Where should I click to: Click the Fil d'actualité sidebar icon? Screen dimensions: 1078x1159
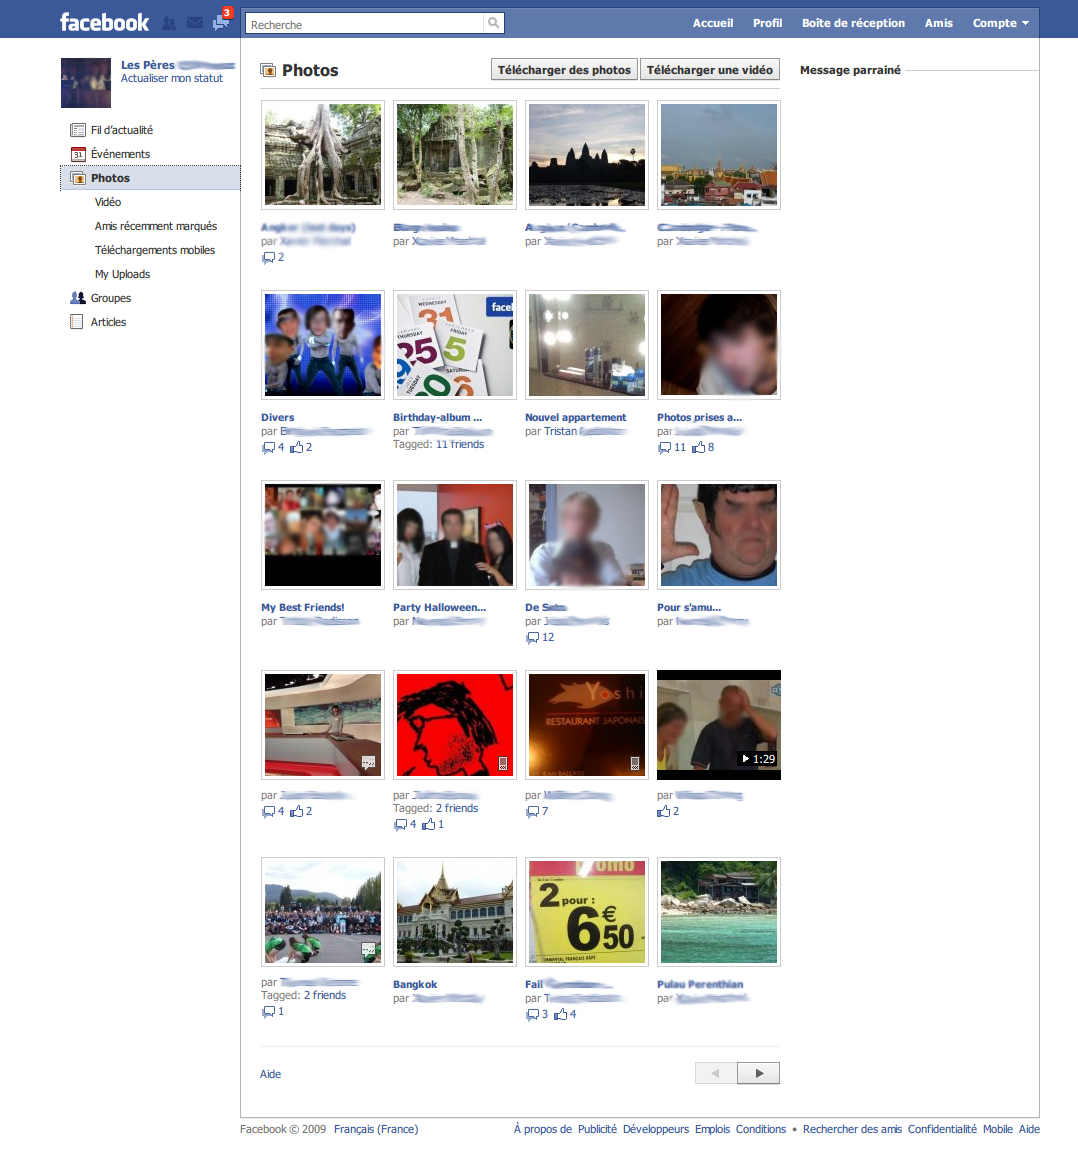(x=78, y=130)
